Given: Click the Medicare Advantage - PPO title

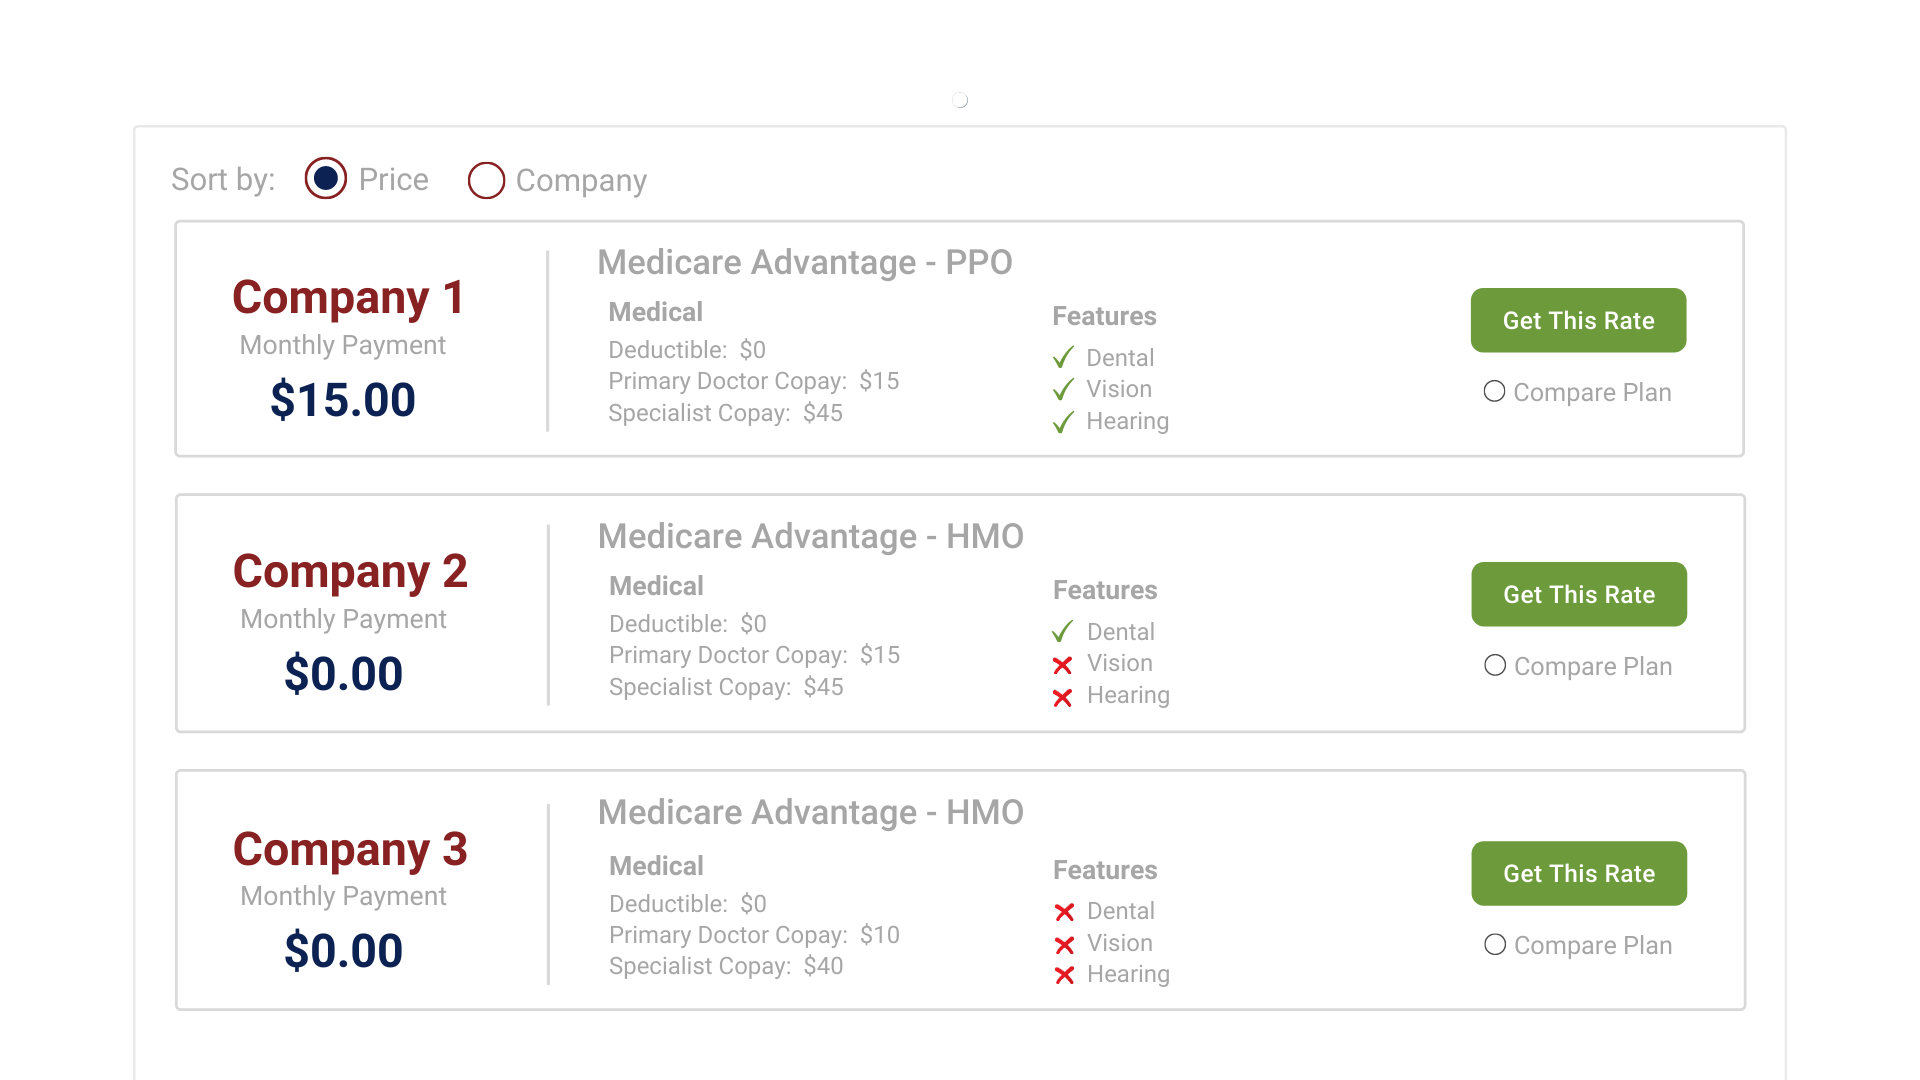Looking at the screenshot, I should [804, 263].
